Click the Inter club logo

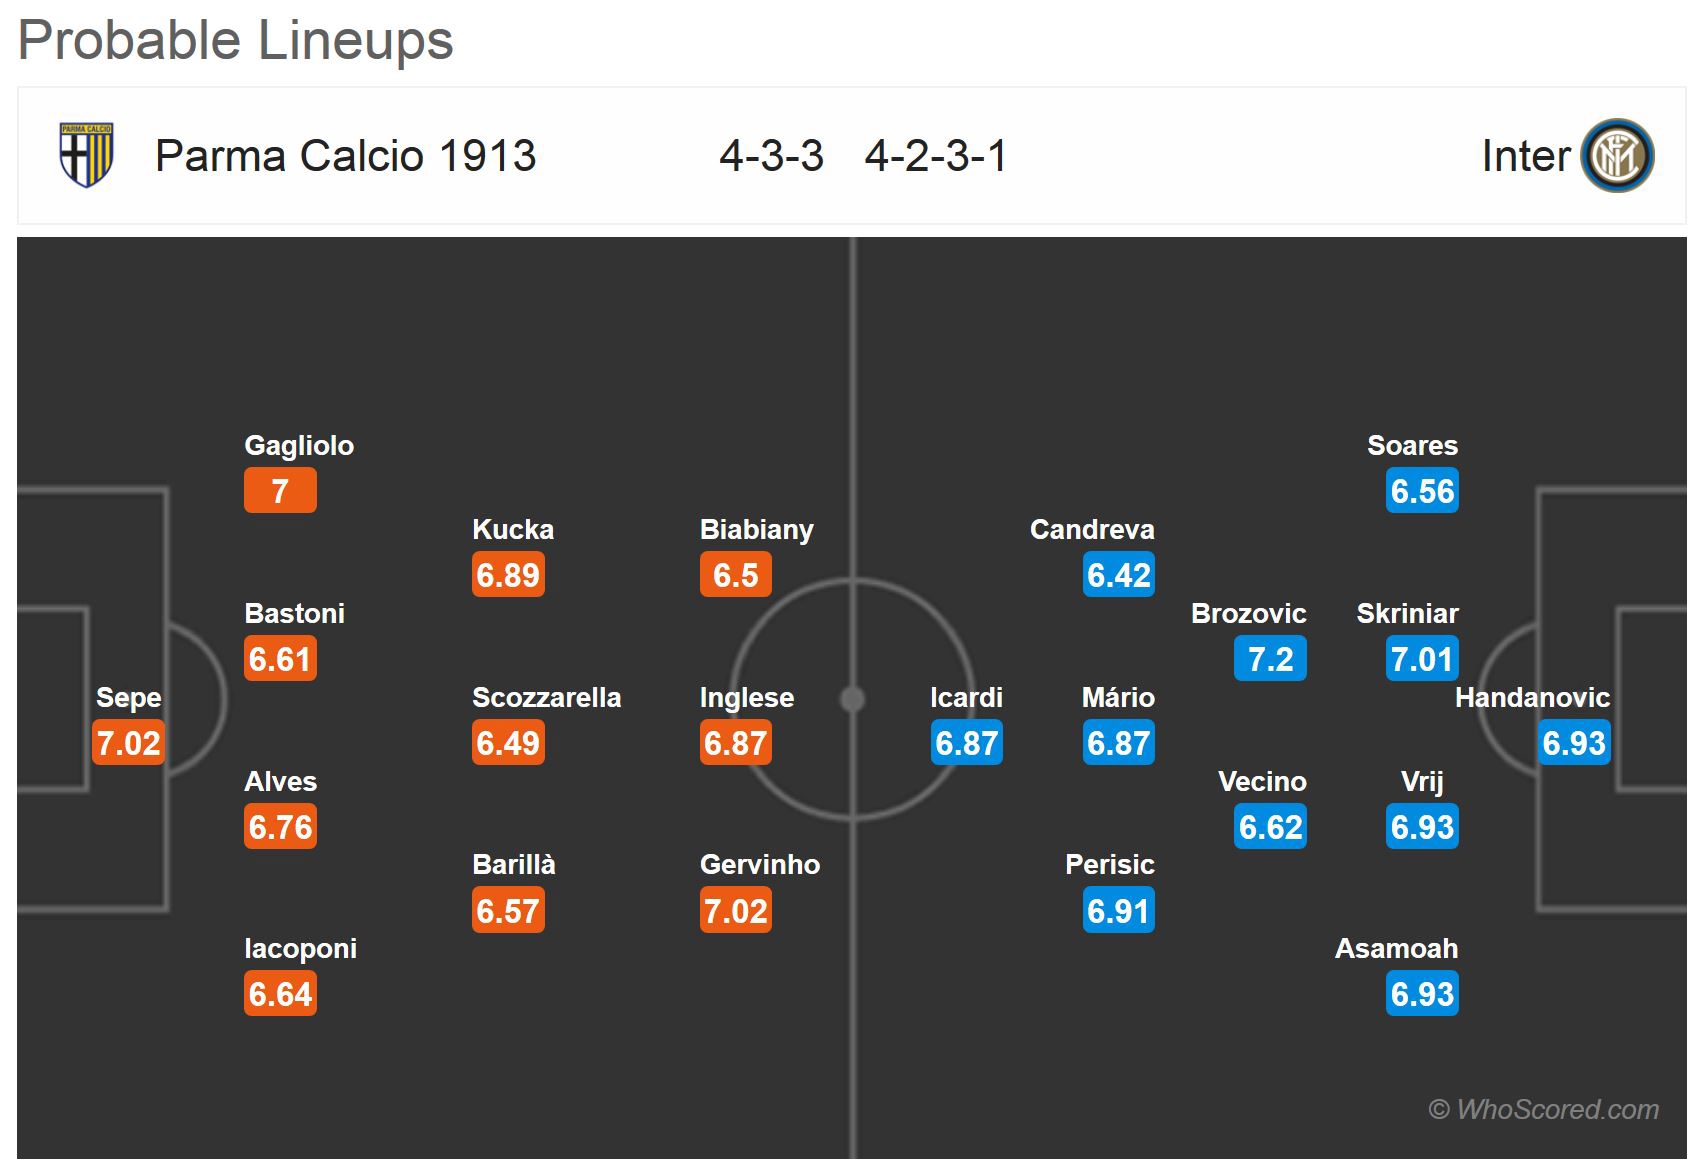[1617, 156]
